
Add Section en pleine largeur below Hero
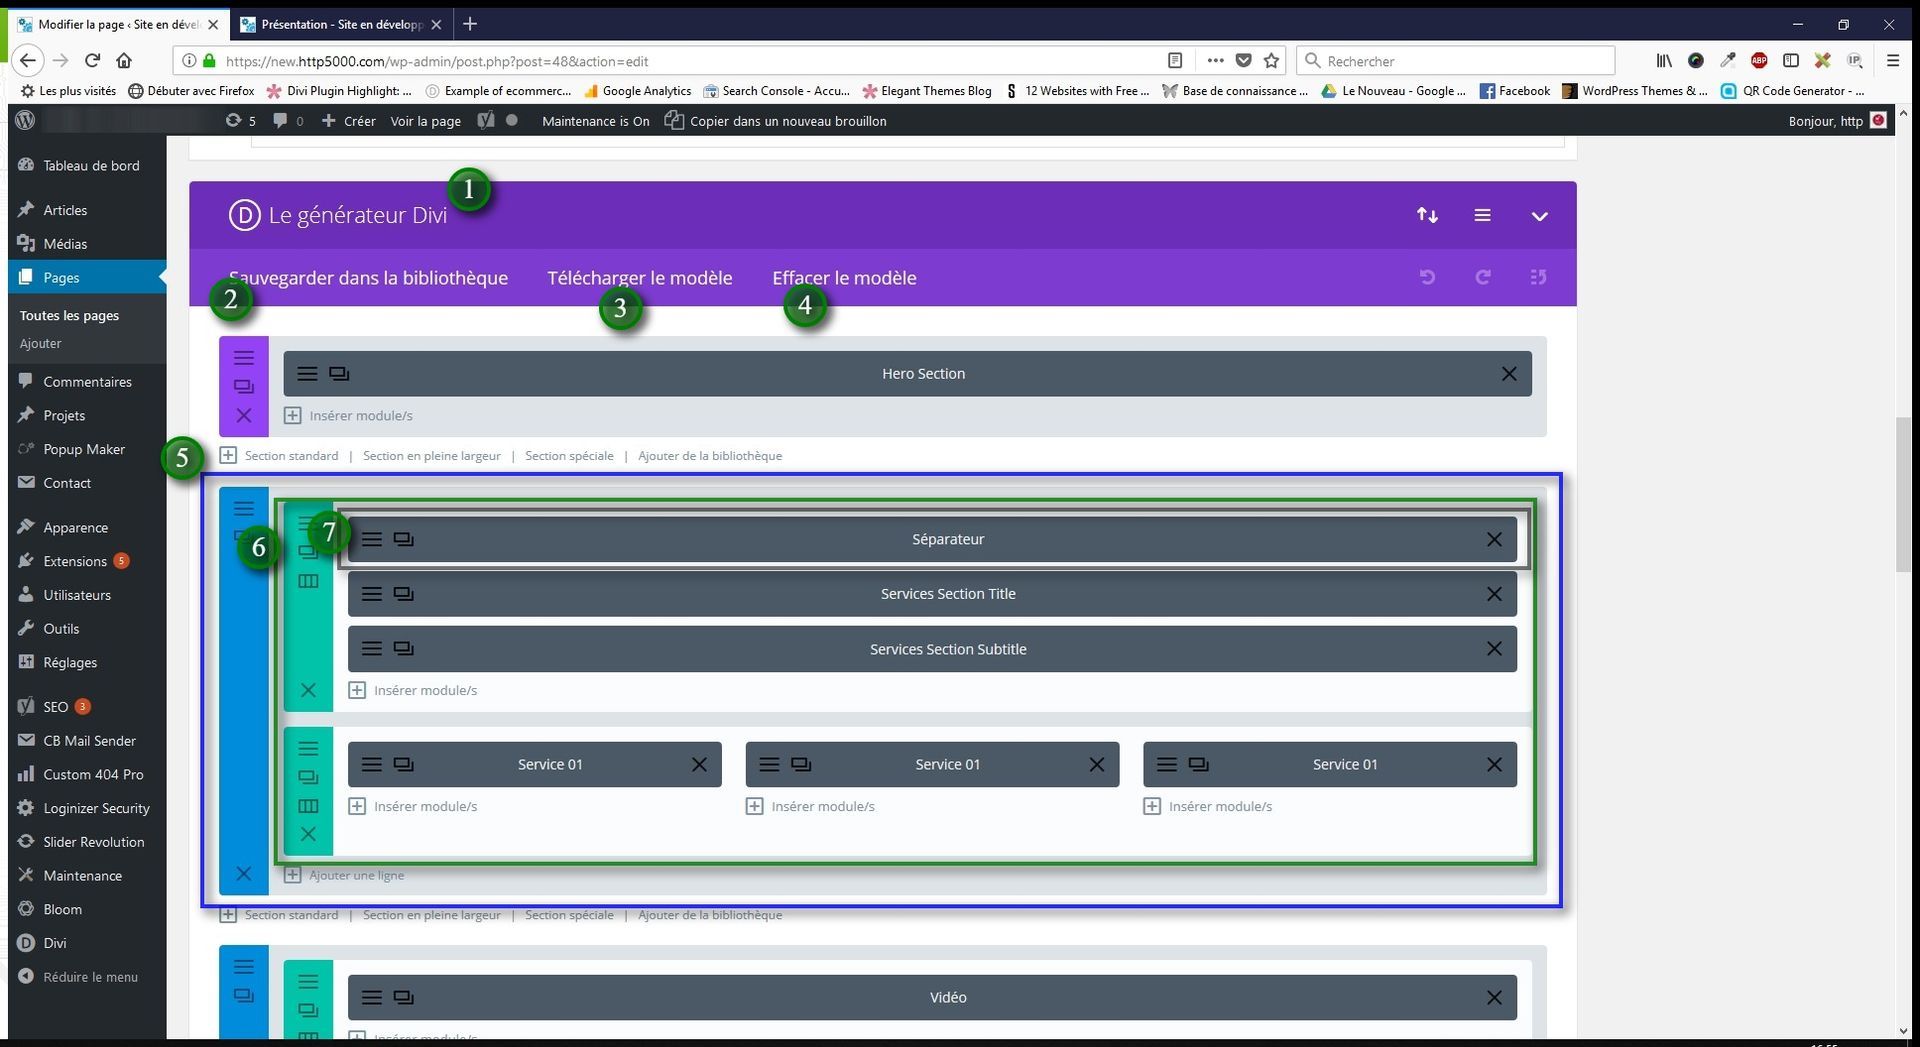pos(432,456)
